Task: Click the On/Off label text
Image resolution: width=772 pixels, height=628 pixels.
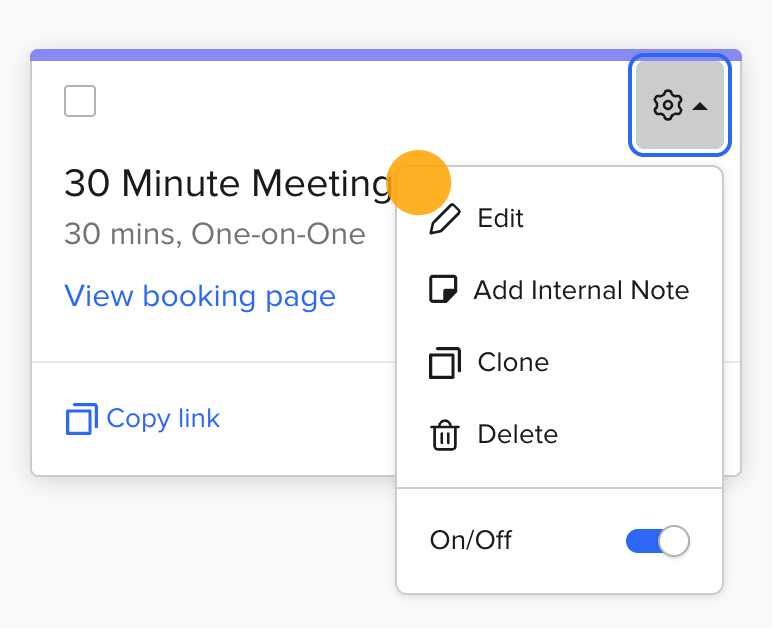Action: (471, 540)
